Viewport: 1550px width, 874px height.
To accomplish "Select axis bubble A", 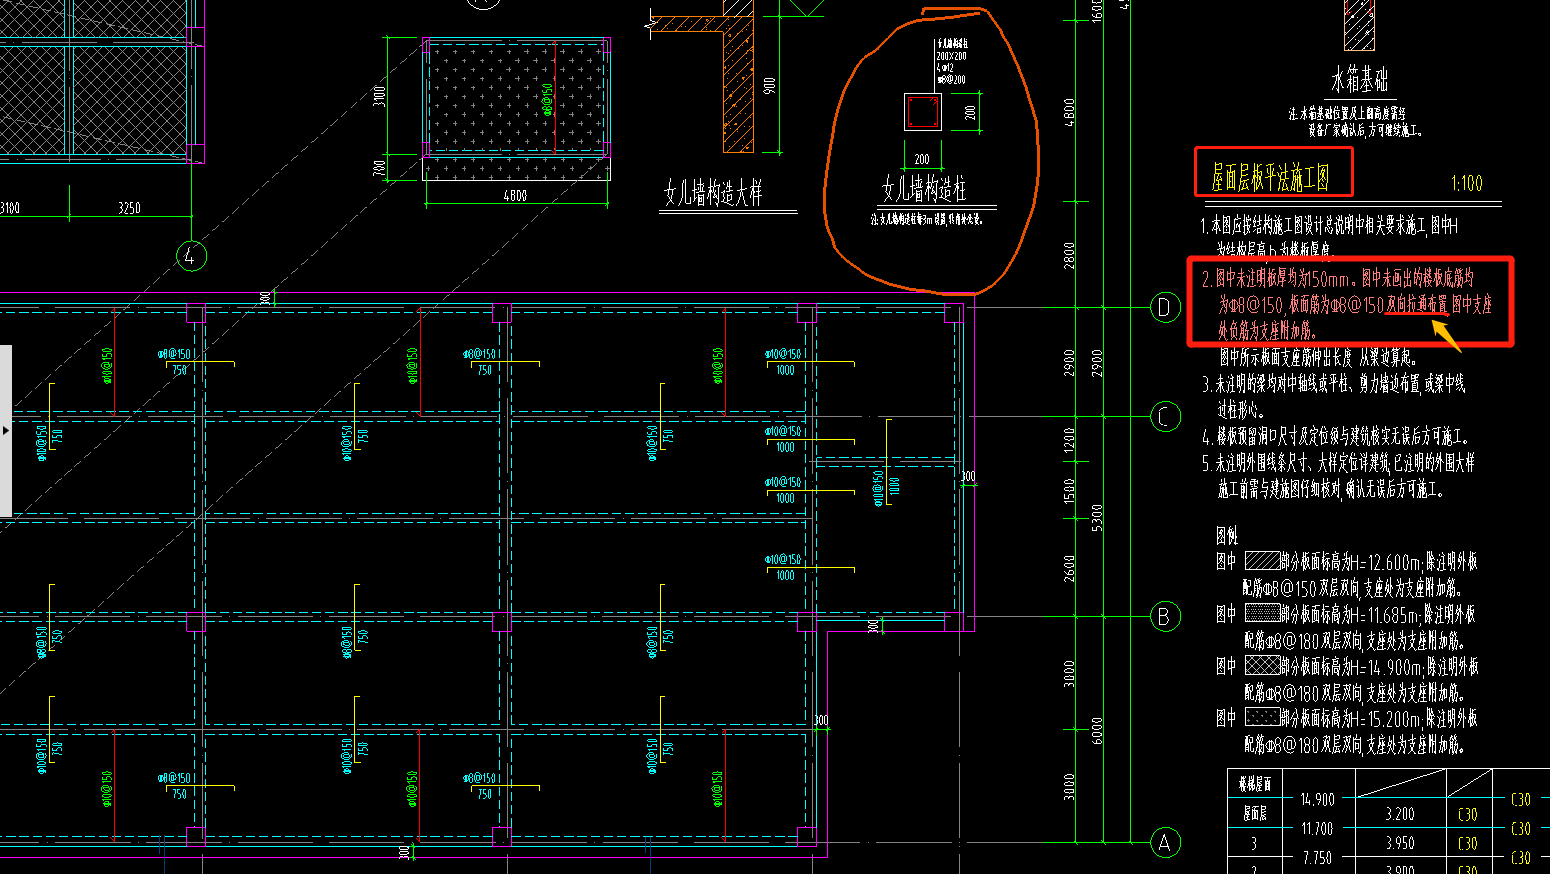I will click(1164, 843).
